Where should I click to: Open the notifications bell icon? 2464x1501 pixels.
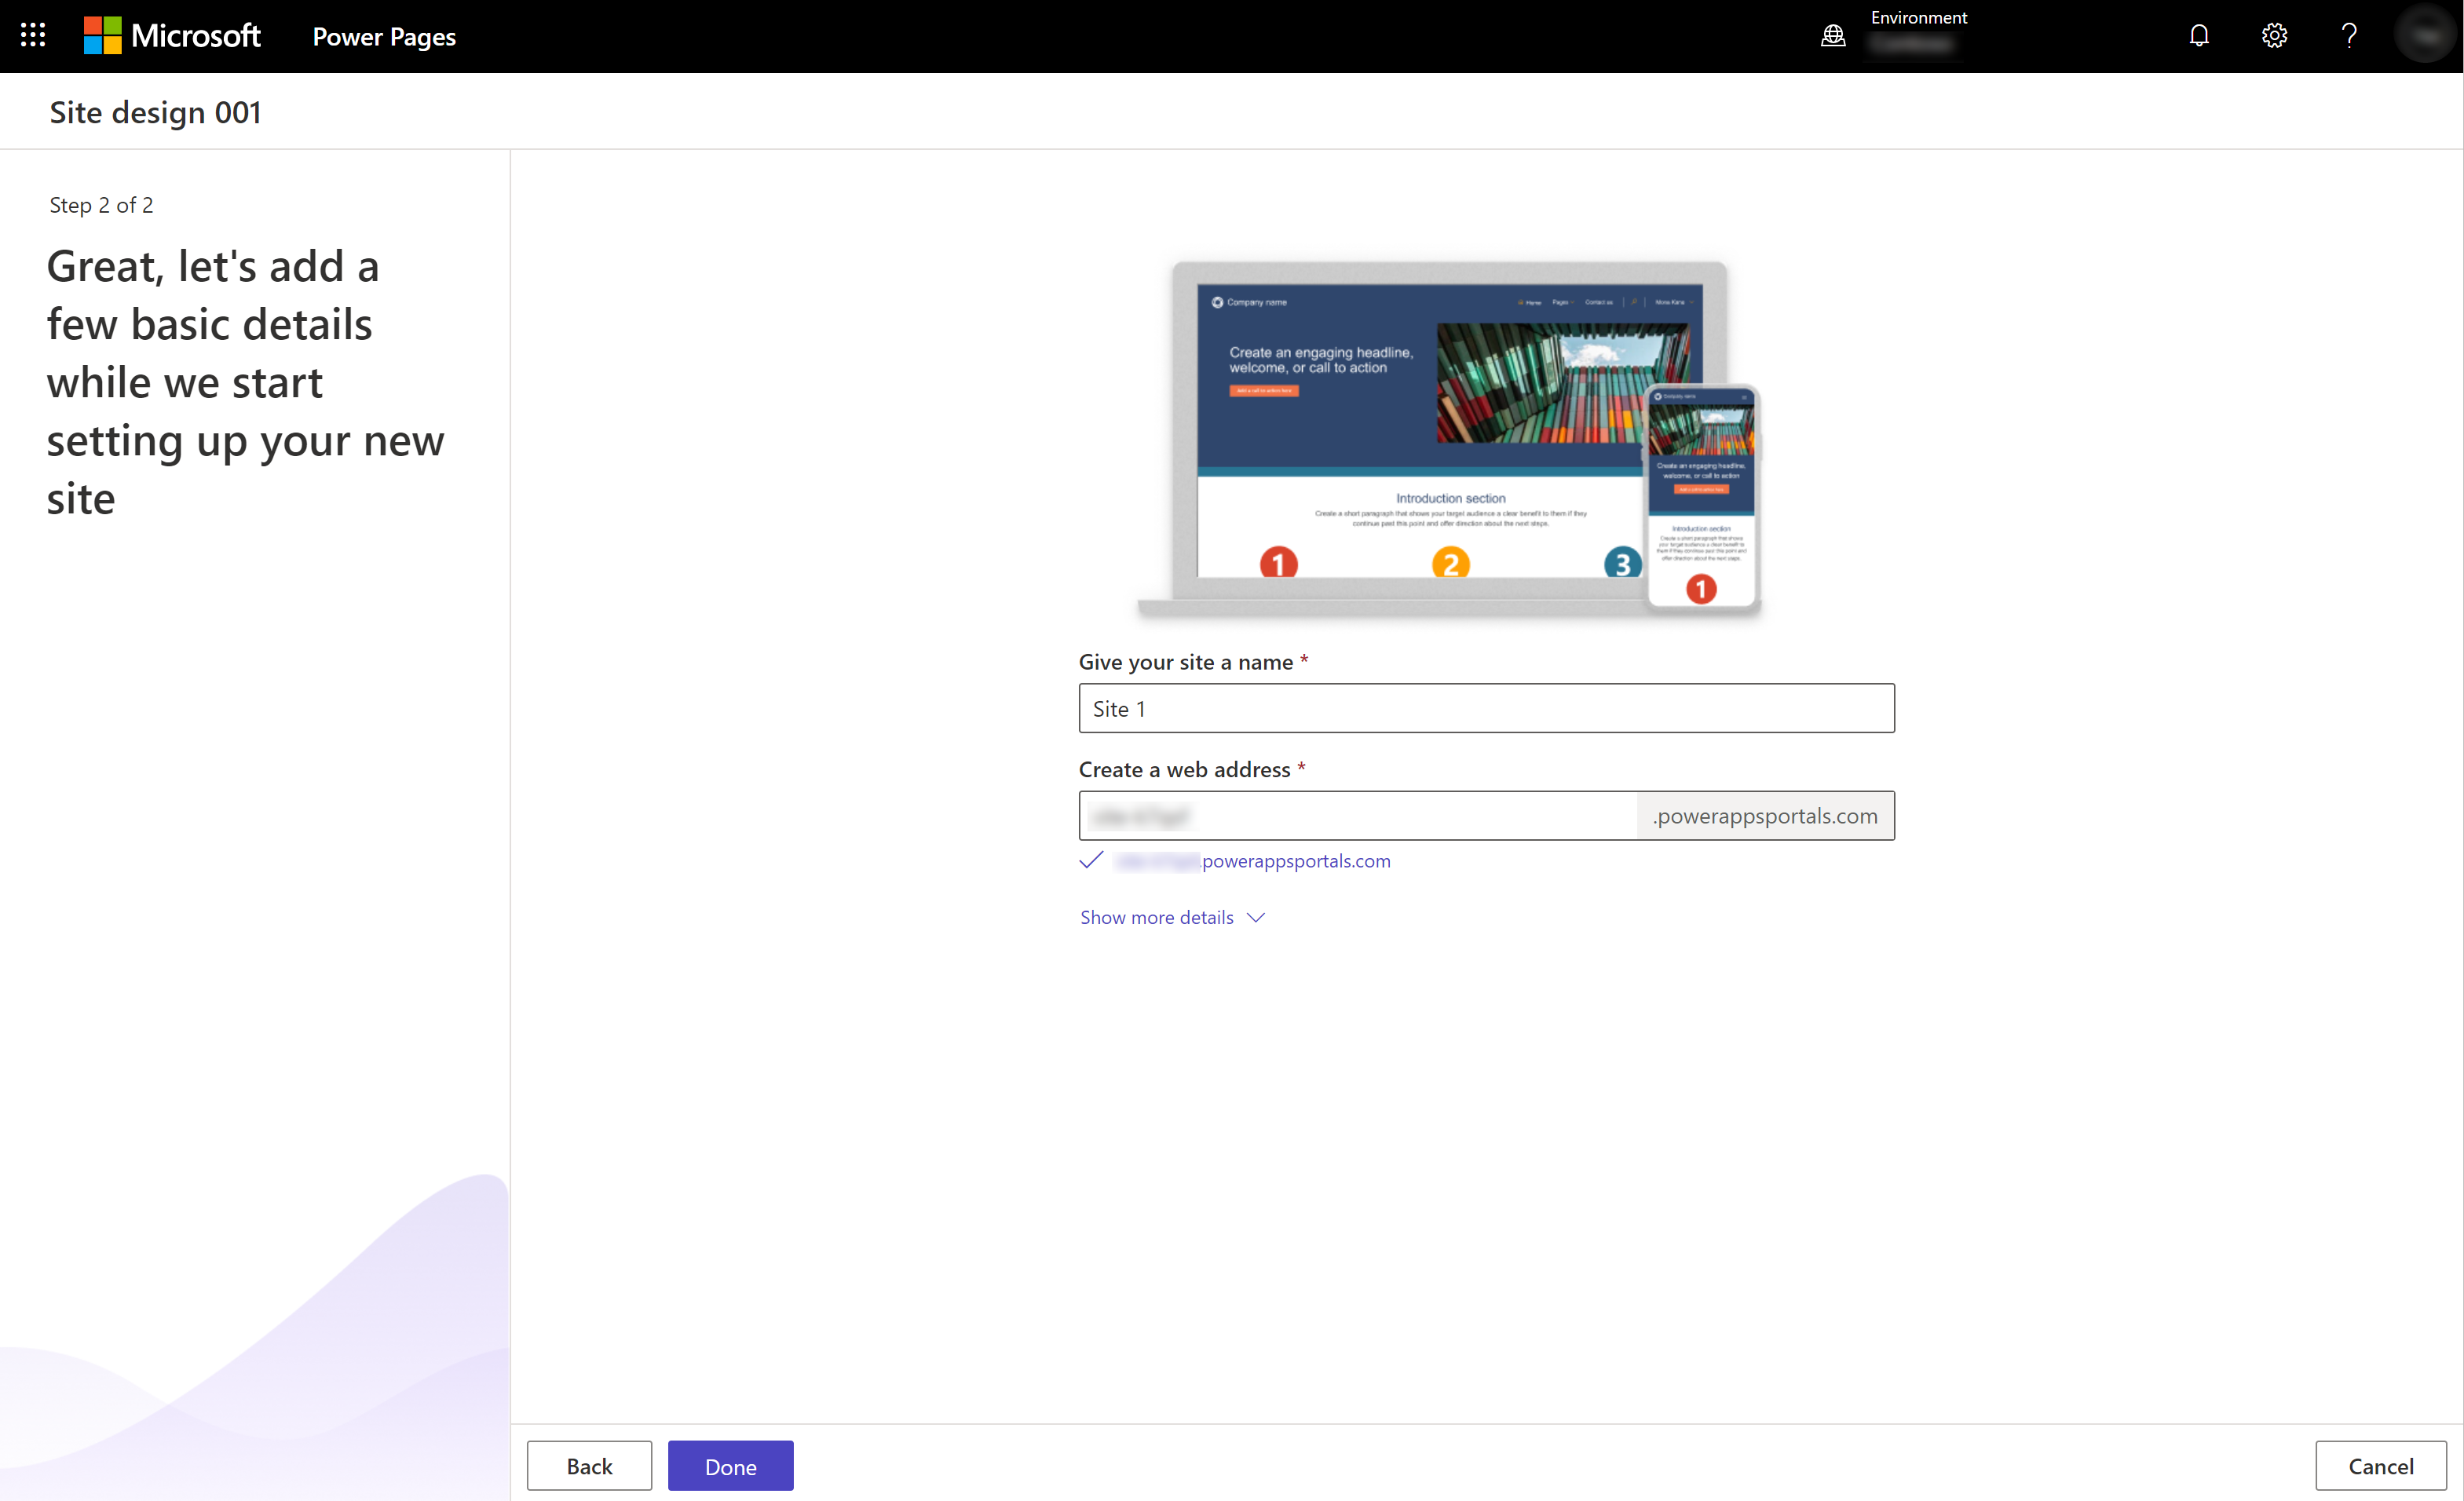tap(2200, 35)
